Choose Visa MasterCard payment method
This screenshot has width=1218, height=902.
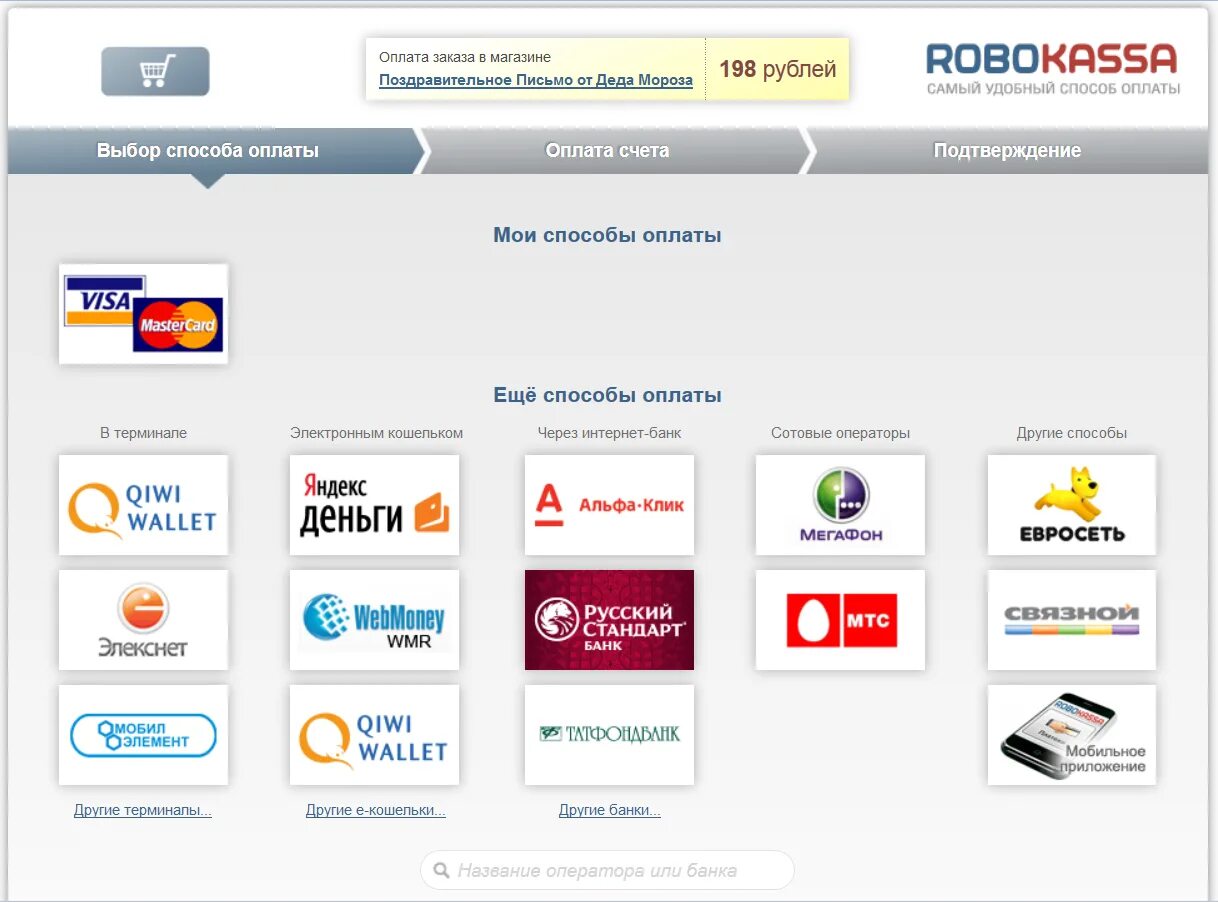coord(143,314)
